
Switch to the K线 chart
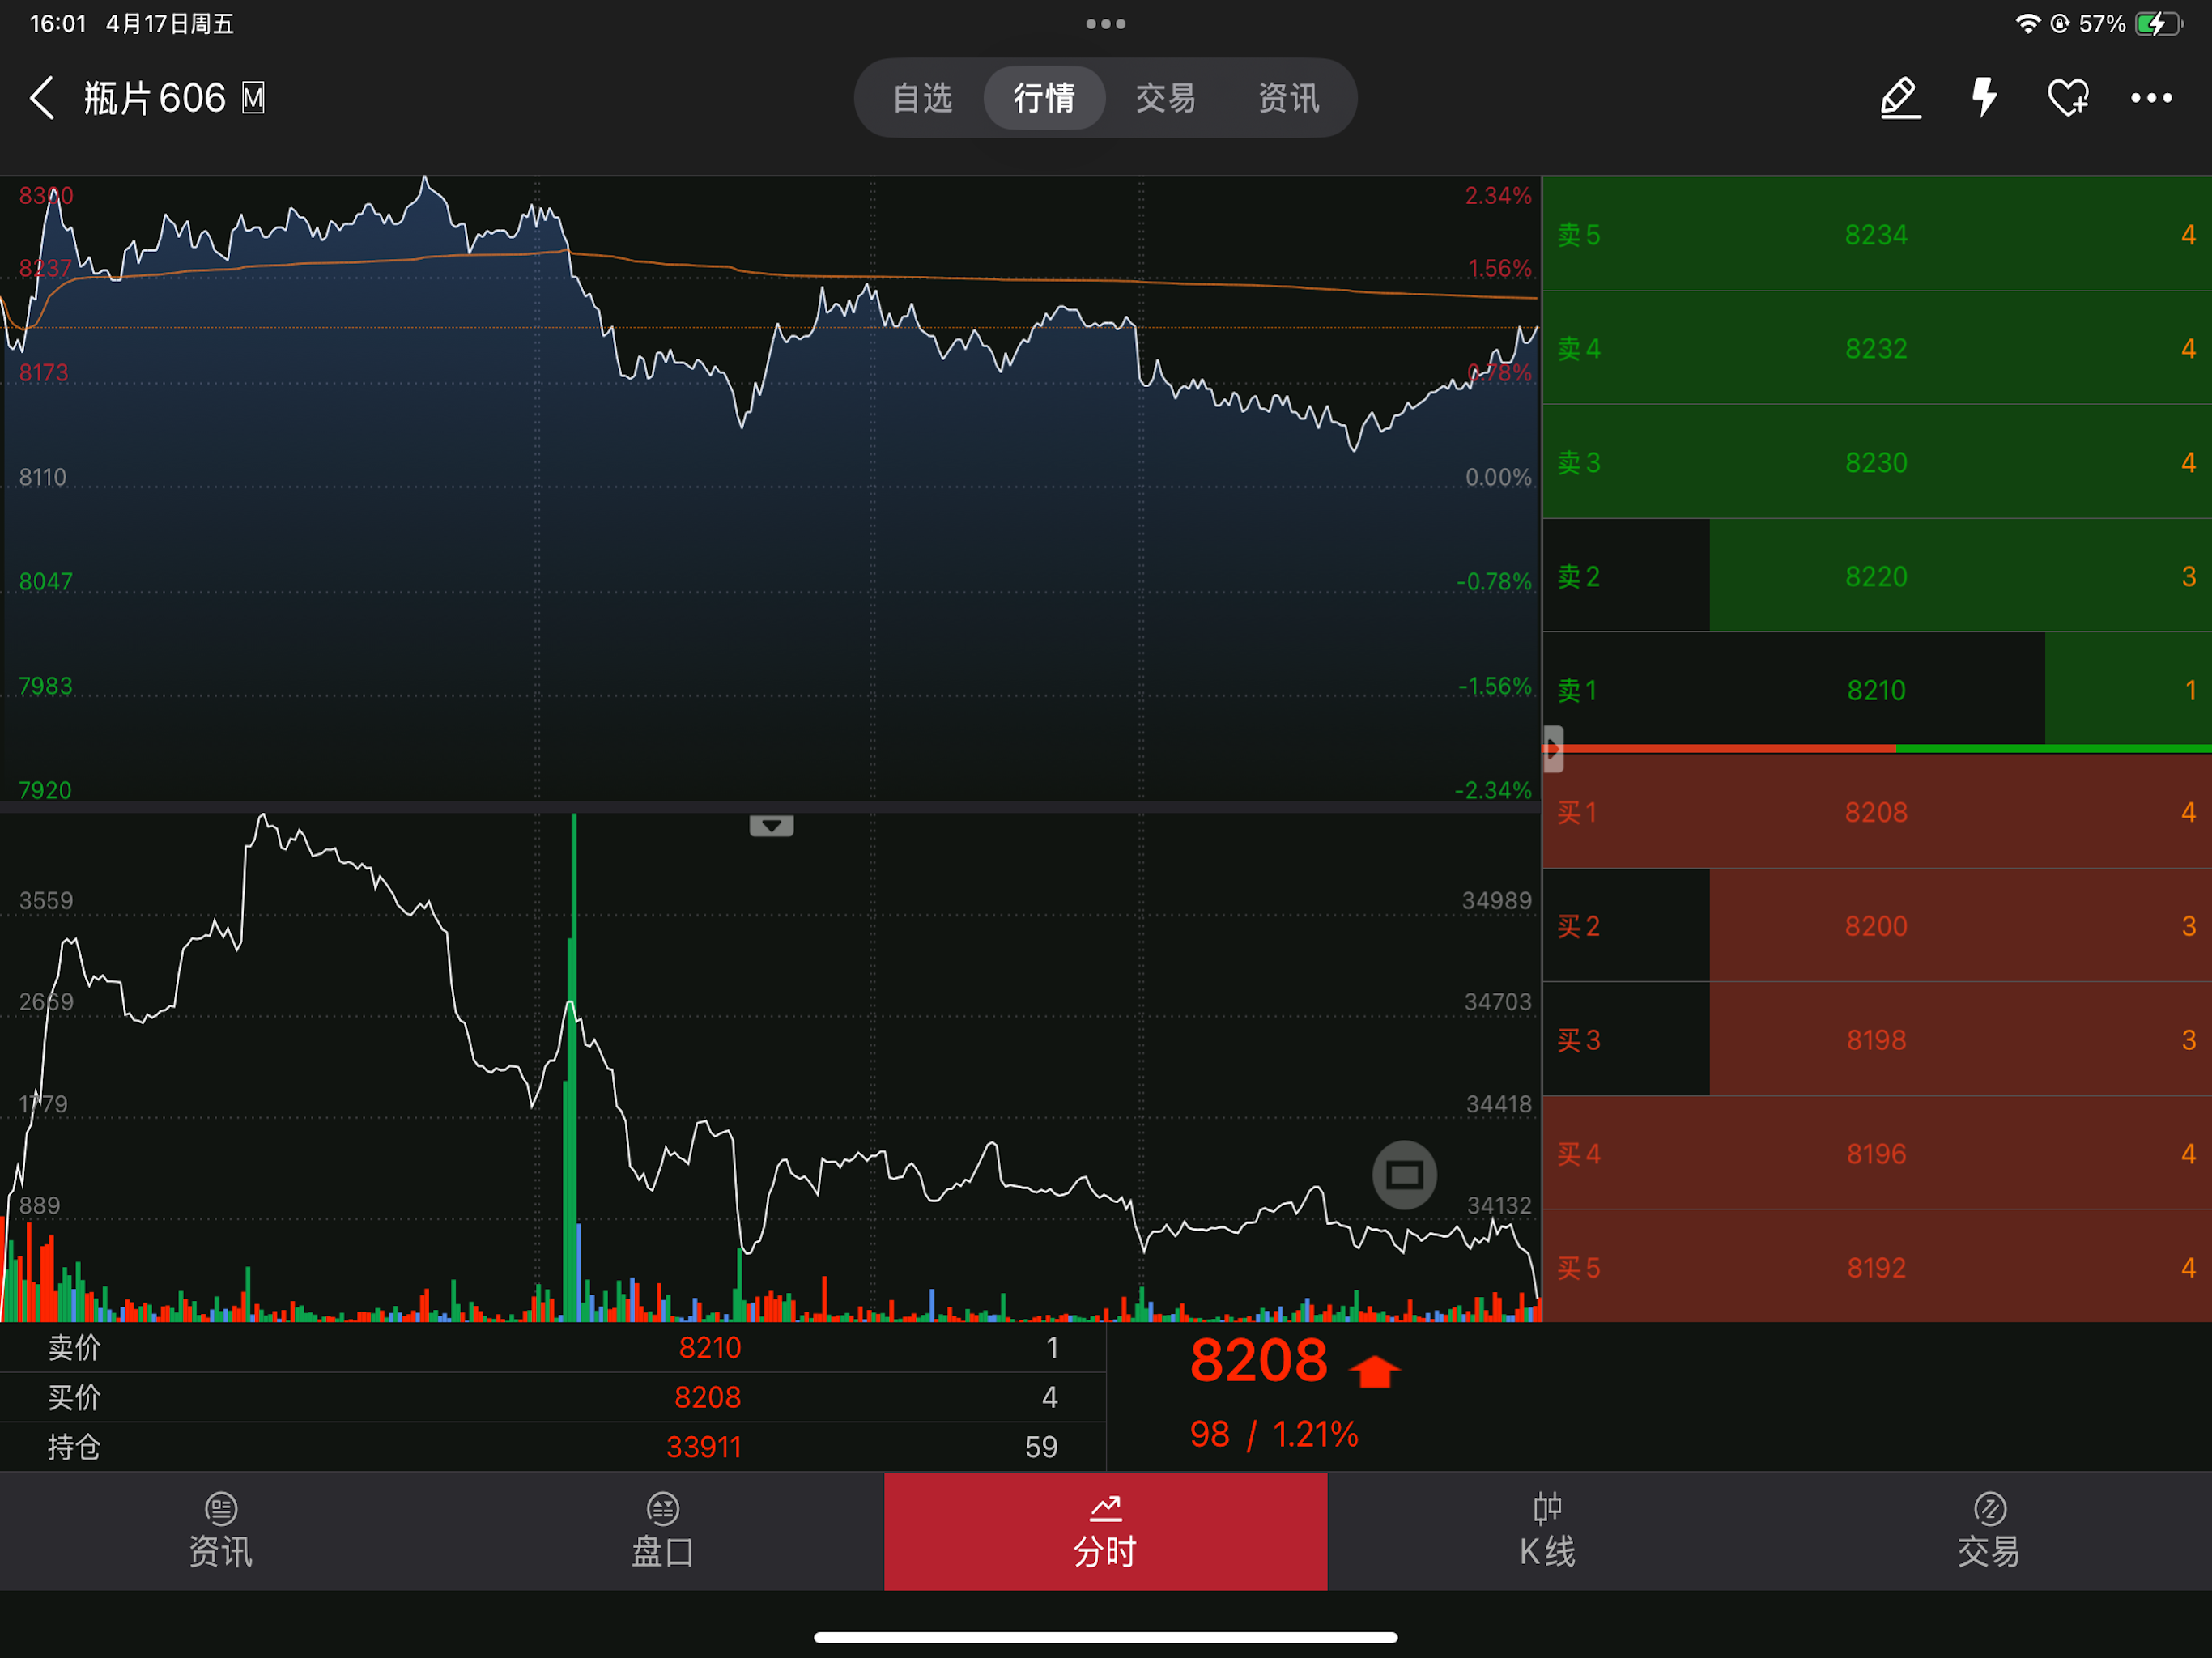[1548, 1531]
